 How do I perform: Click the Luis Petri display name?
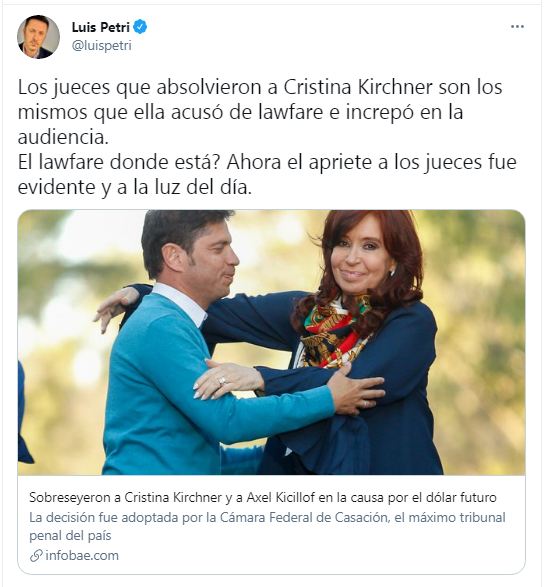pyautogui.click(x=101, y=27)
